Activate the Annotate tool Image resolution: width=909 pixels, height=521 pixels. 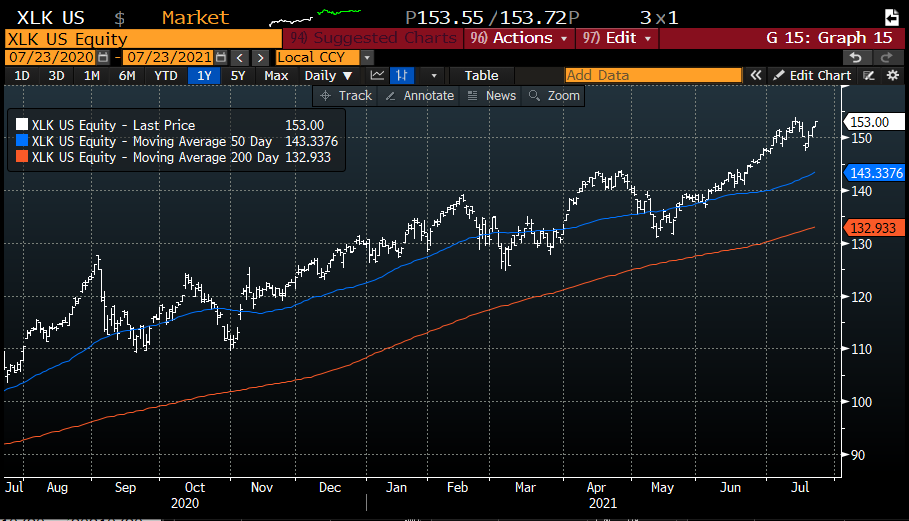click(x=420, y=96)
